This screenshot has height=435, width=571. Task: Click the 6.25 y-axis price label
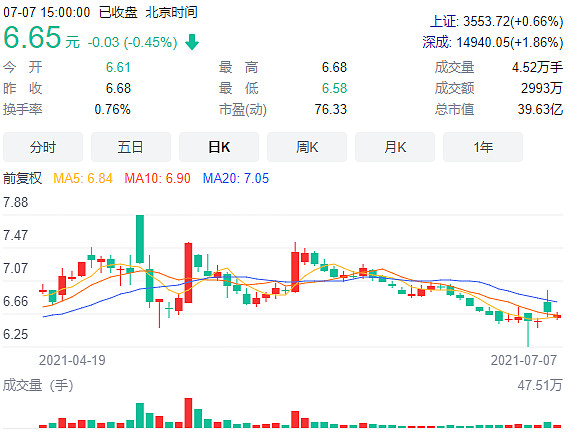coord(15,334)
